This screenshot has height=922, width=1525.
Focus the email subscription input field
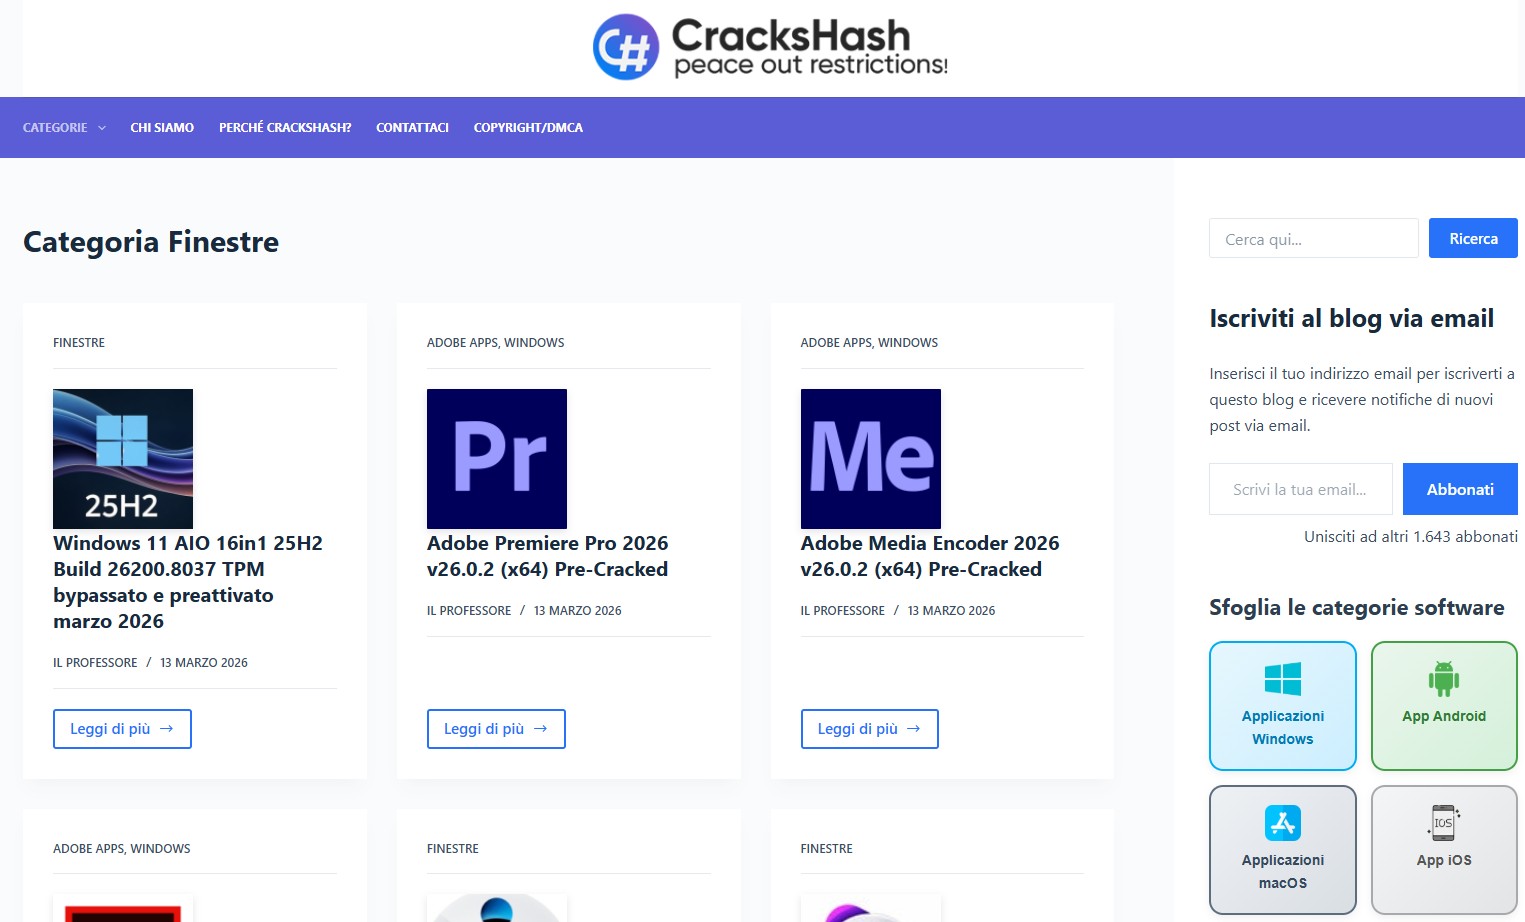(1300, 489)
